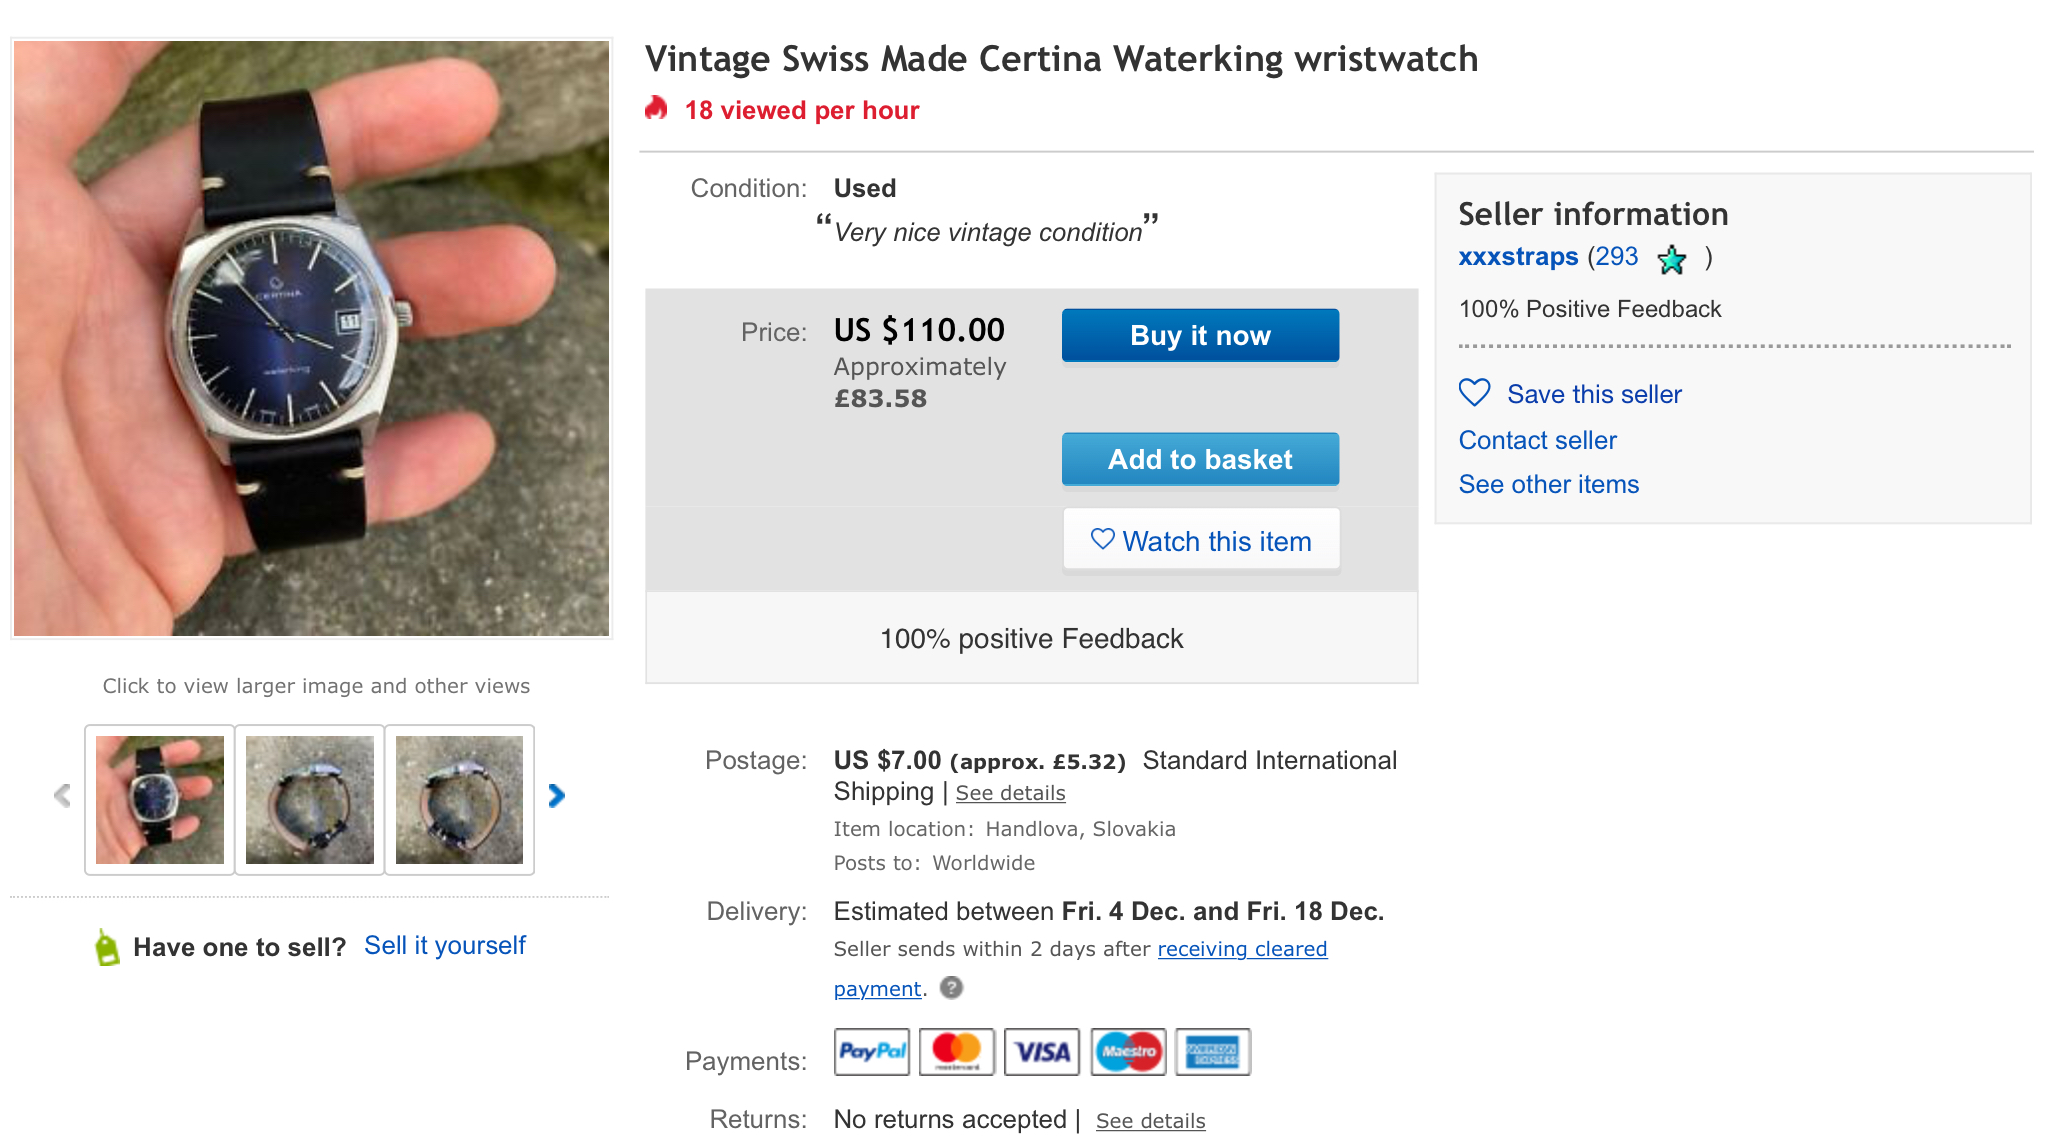Enlarge the main Certina watch photo
2048x1144 pixels.
(311, 338)
